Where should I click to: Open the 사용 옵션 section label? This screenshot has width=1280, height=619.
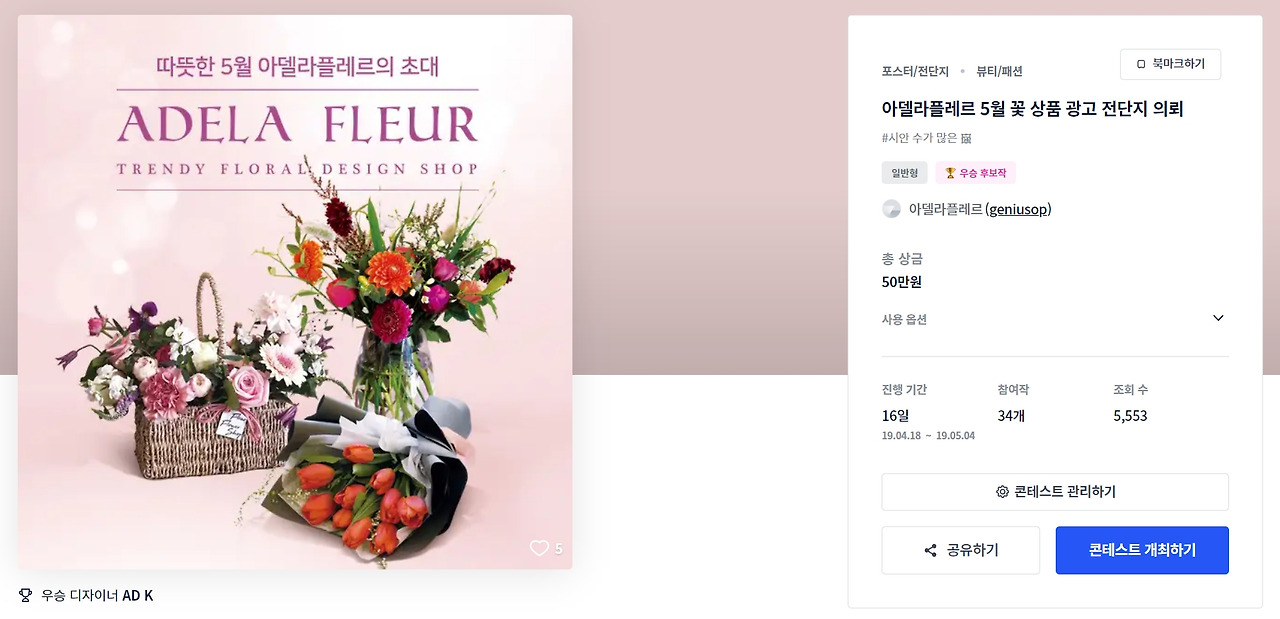(x=904, y=320)
